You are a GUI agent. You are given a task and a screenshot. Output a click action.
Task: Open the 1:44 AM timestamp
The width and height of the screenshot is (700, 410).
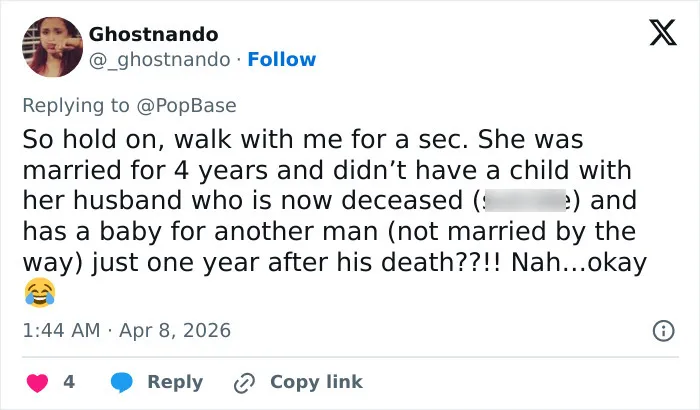pos(61,331)
